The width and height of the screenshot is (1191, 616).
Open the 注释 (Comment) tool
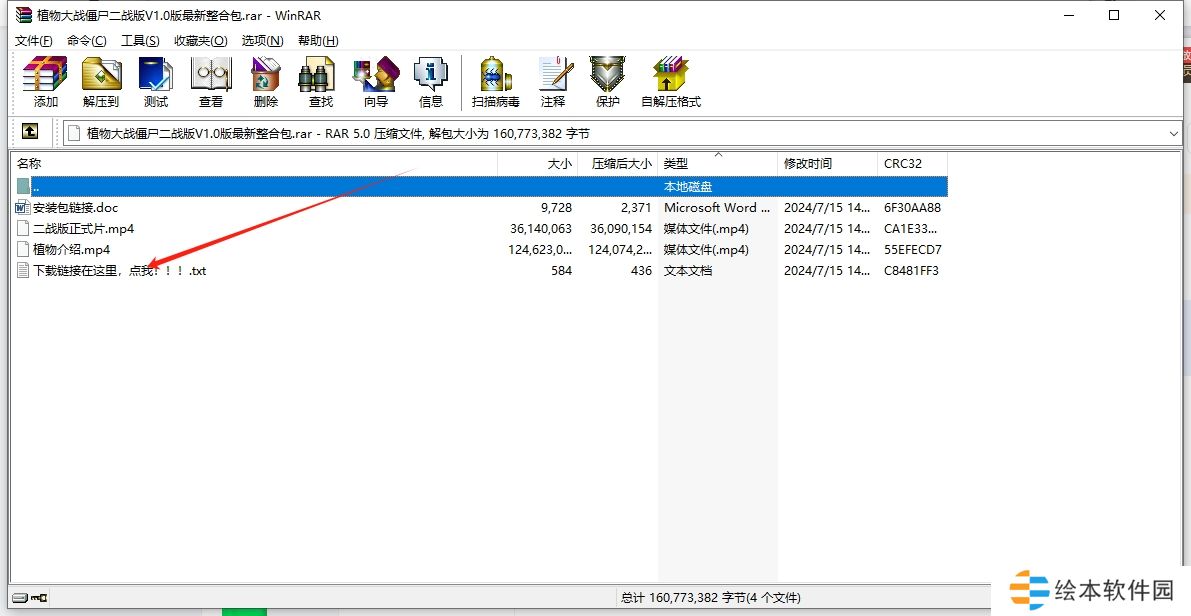[553, 81]
